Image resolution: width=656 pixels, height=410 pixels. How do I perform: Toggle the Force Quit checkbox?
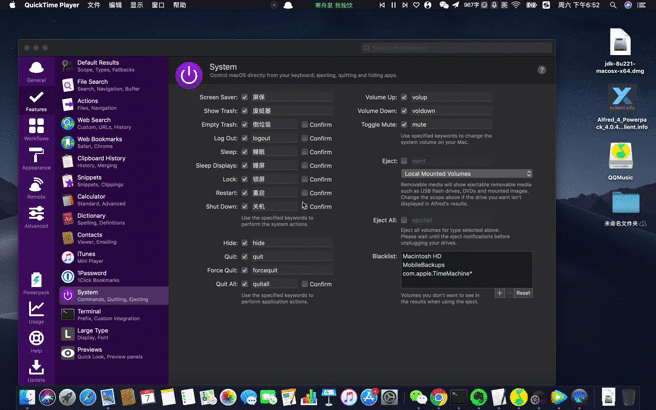click(x=245, y=270)
